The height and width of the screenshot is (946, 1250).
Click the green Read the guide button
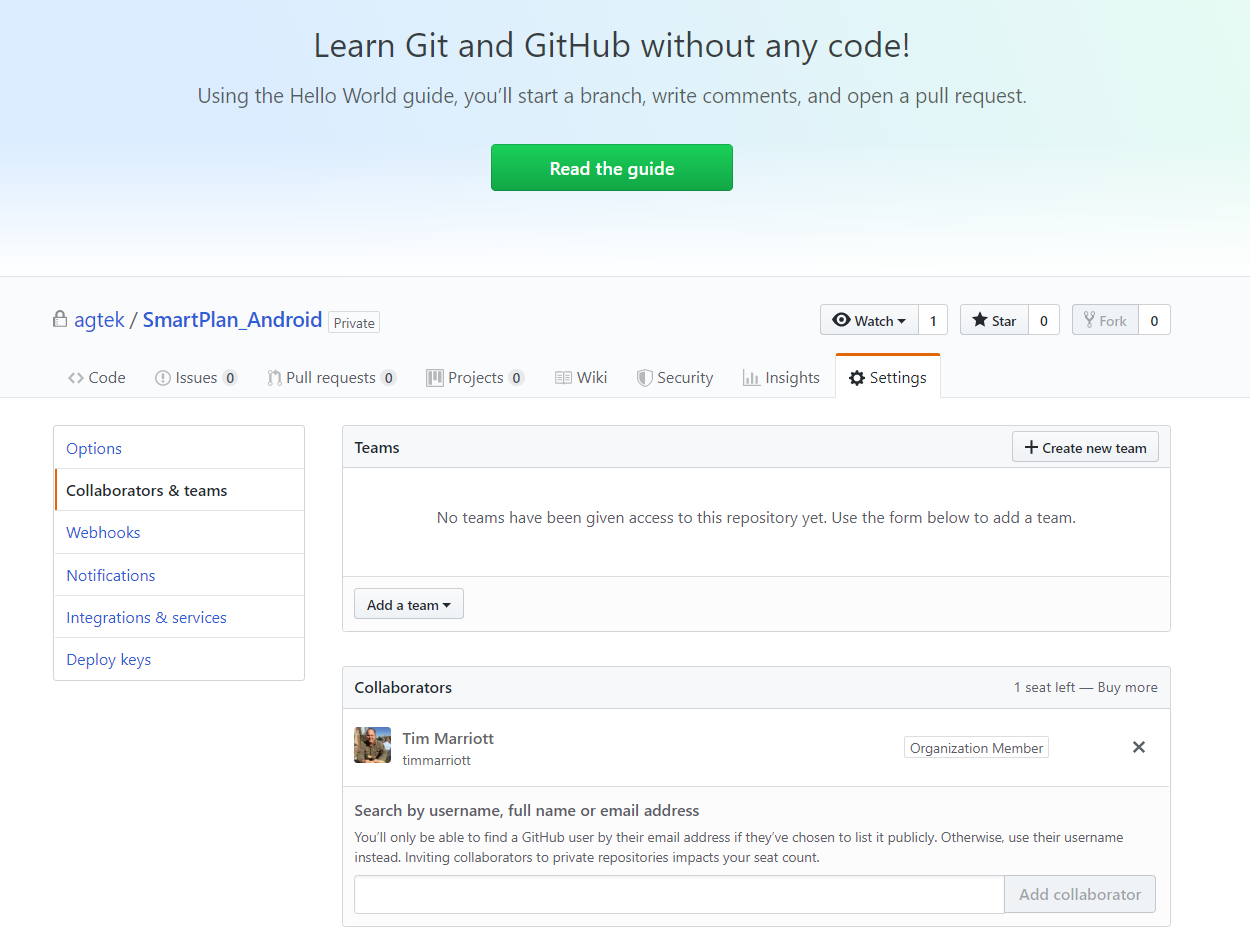click(x=611, y=168)
